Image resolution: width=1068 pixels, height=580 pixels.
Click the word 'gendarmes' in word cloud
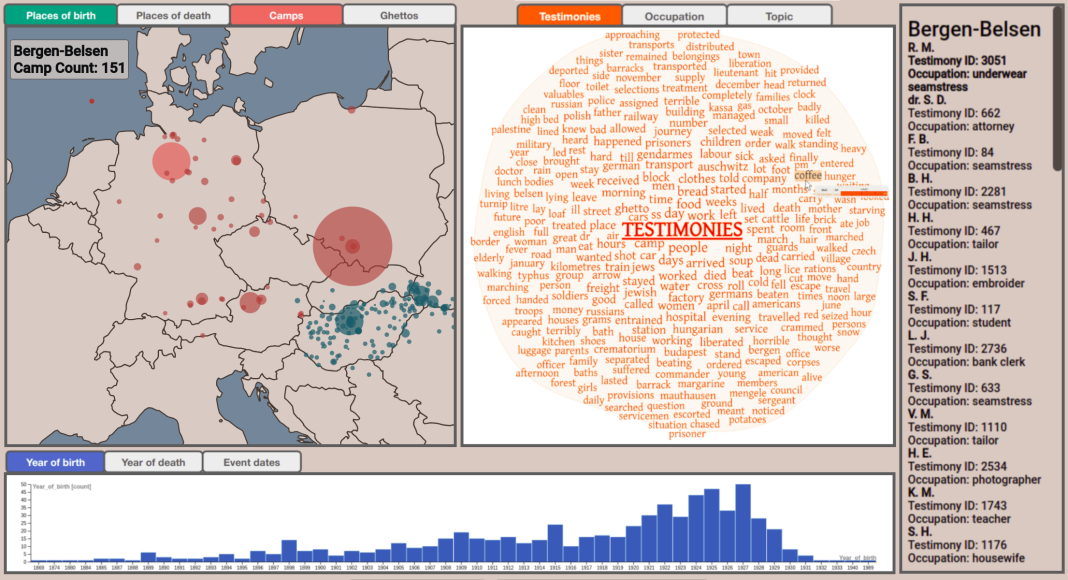point(664,155)
